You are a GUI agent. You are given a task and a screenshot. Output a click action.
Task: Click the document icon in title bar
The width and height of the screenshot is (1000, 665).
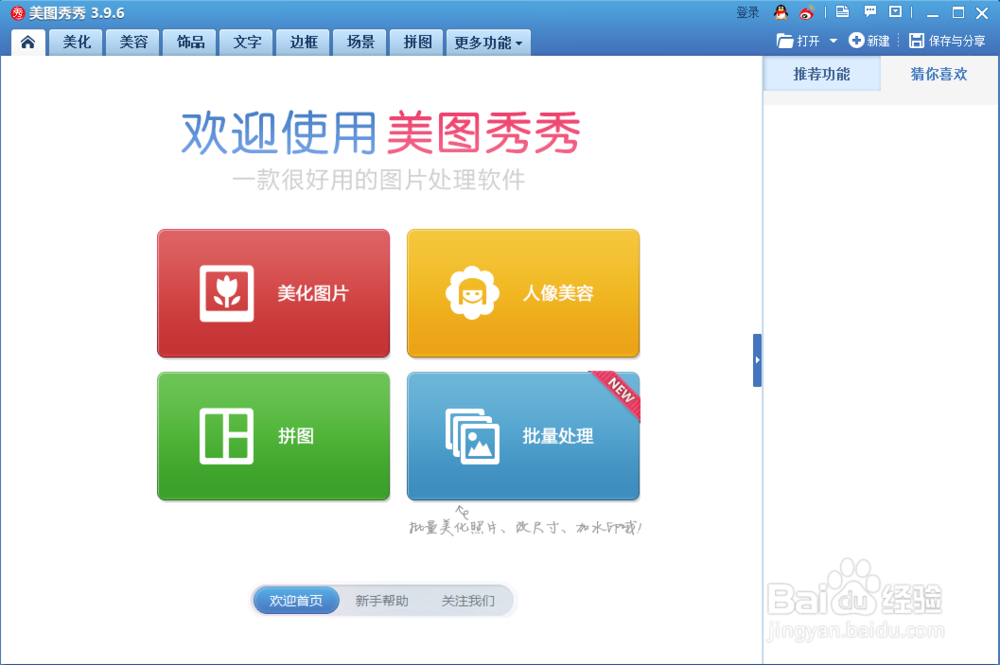click(842, 11)
